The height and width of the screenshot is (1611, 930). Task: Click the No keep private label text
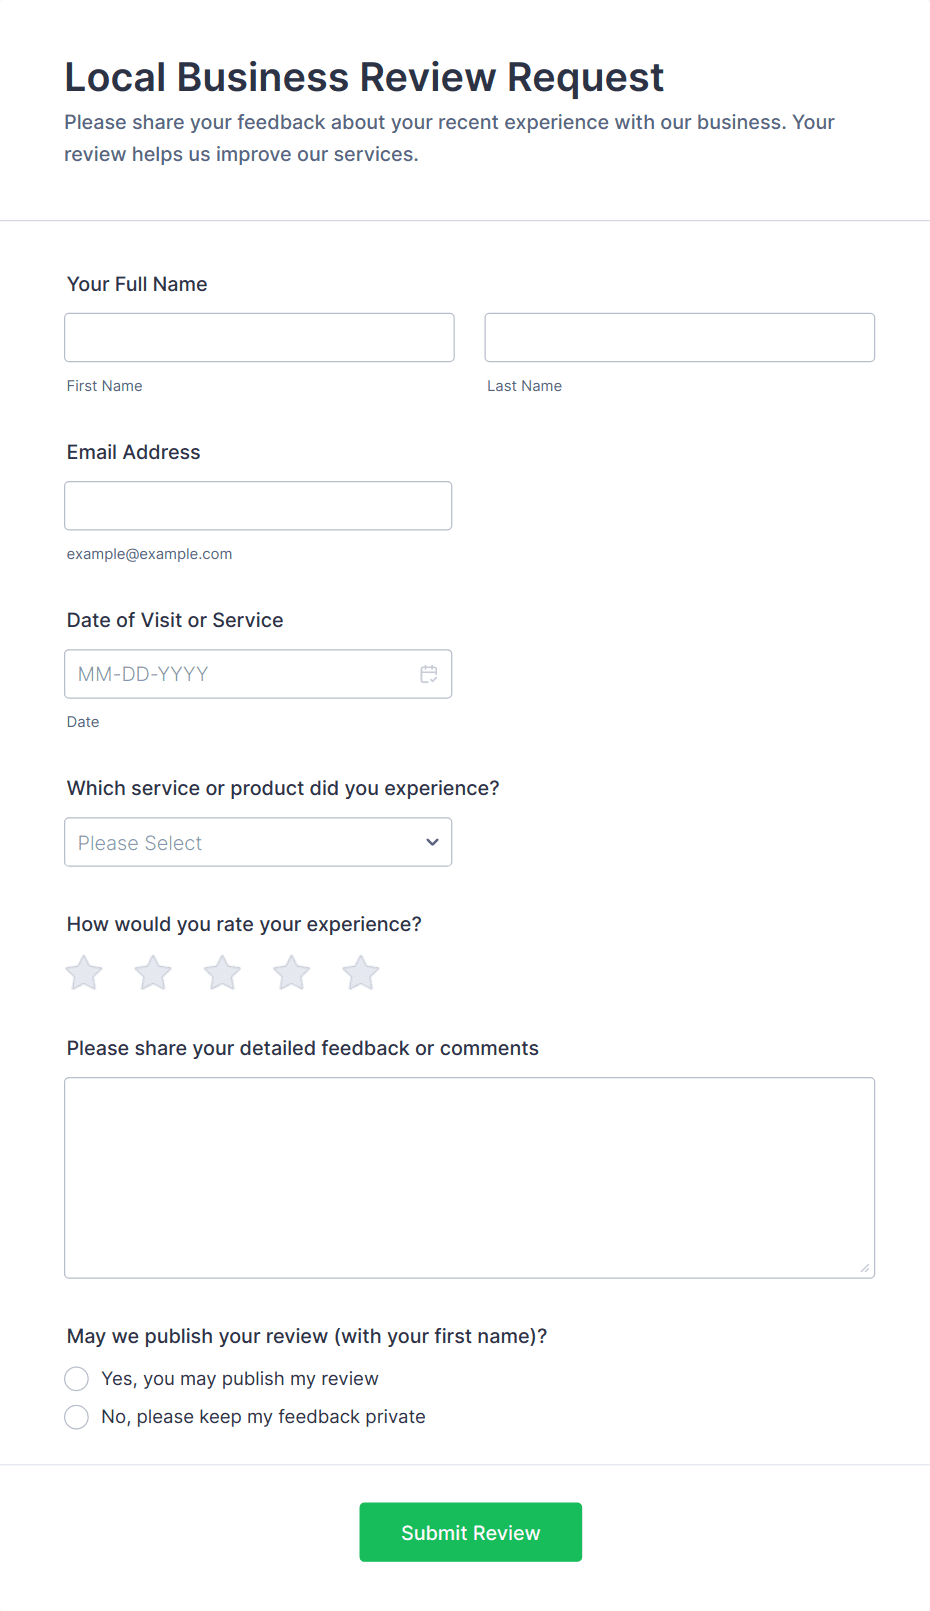(x=264, y=1417)
